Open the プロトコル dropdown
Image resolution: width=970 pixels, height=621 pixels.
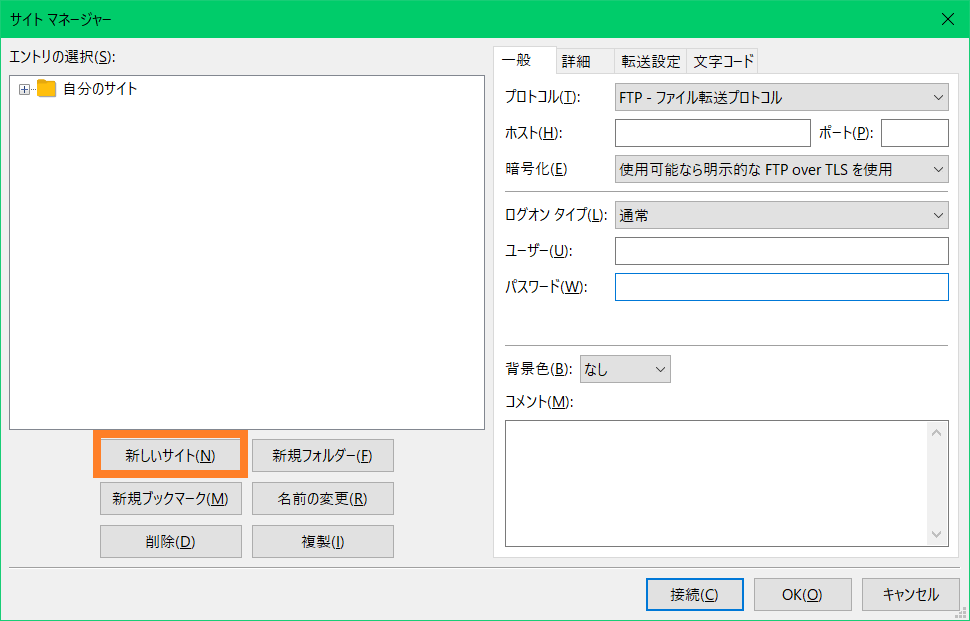[781, 97]
